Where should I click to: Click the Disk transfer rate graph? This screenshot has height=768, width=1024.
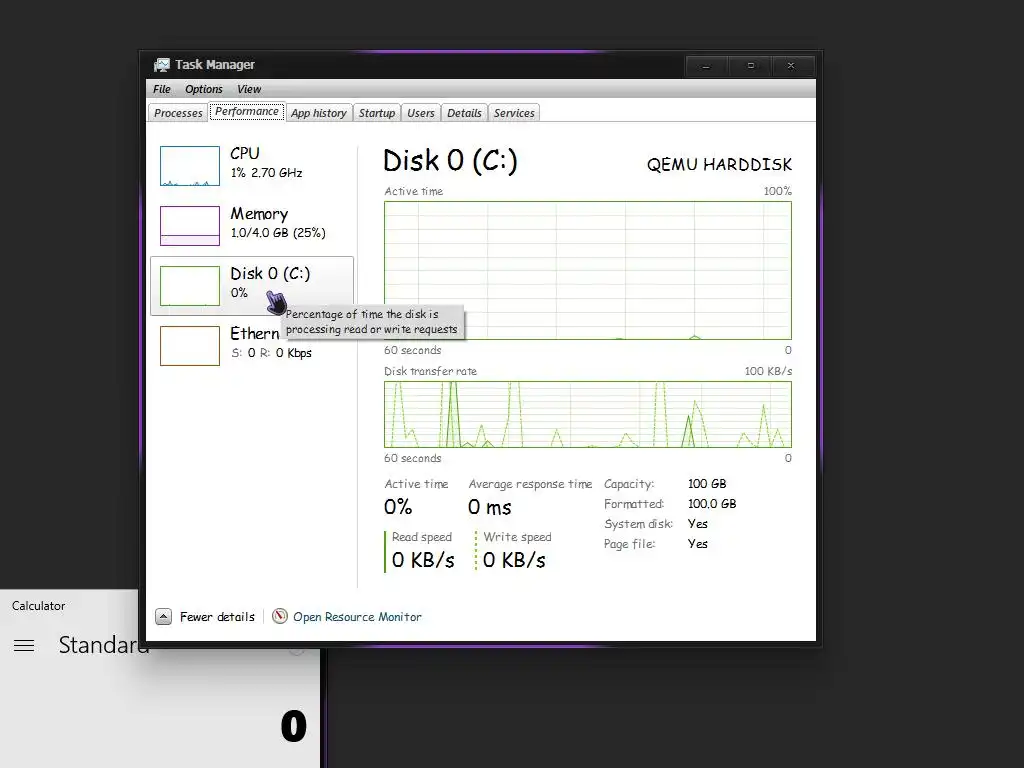[588, 414]
